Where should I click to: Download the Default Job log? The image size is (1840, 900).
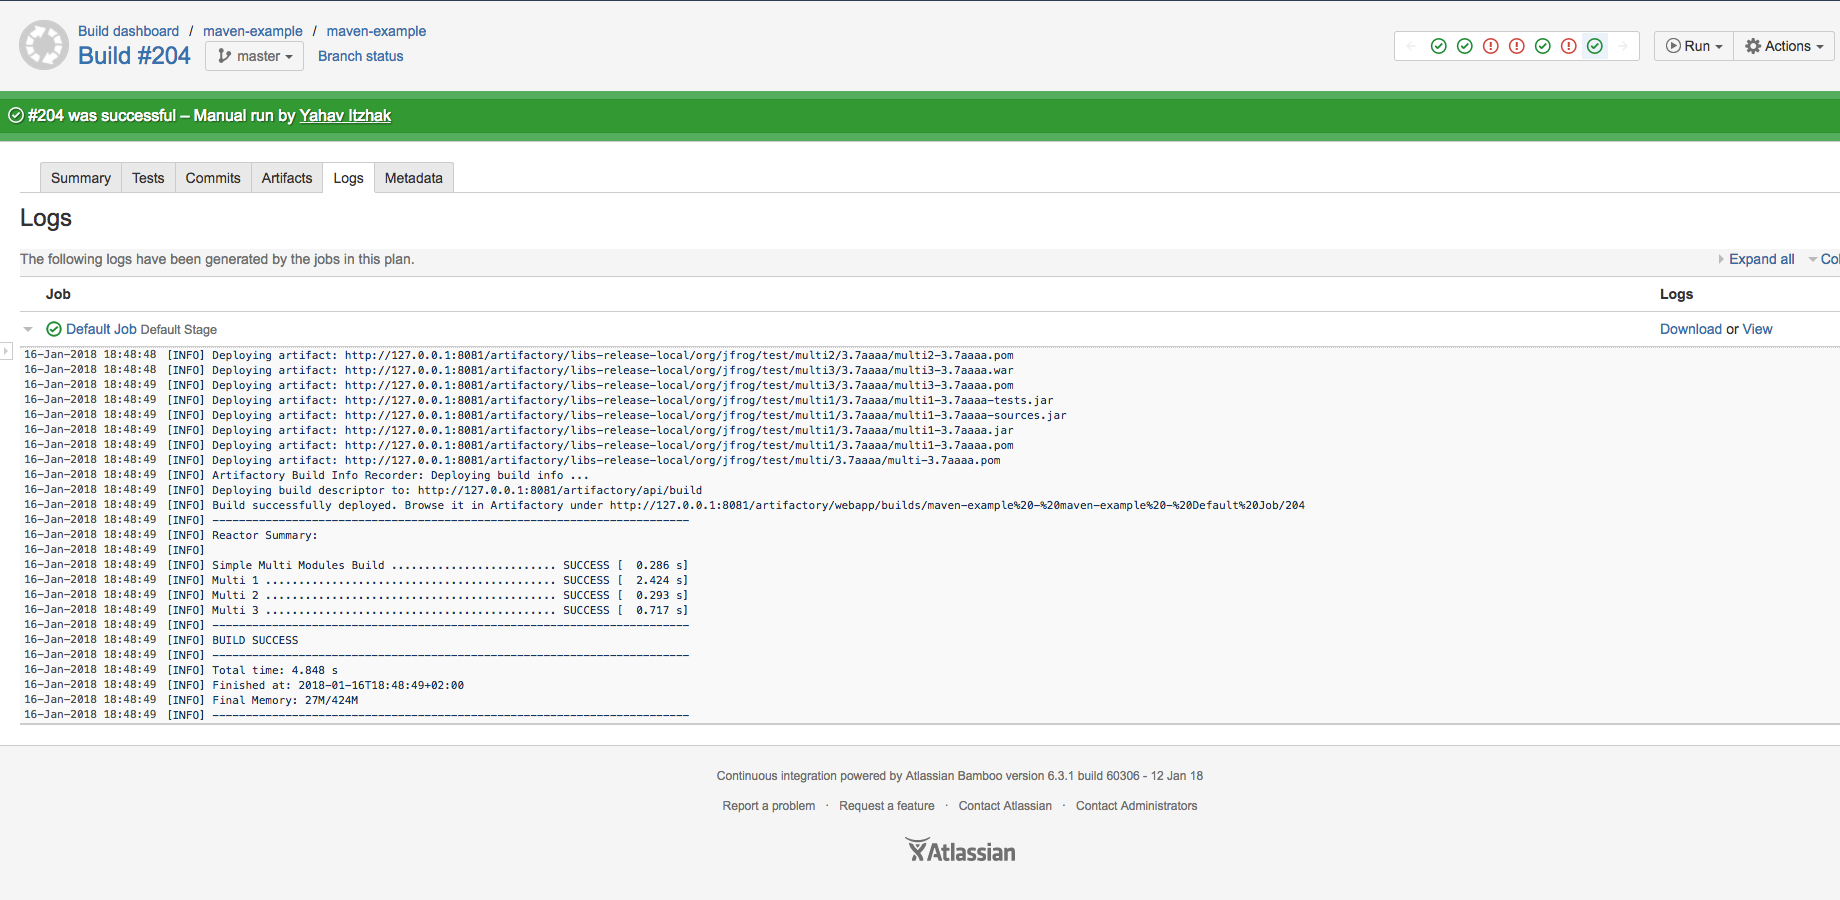pos(1691,329)
